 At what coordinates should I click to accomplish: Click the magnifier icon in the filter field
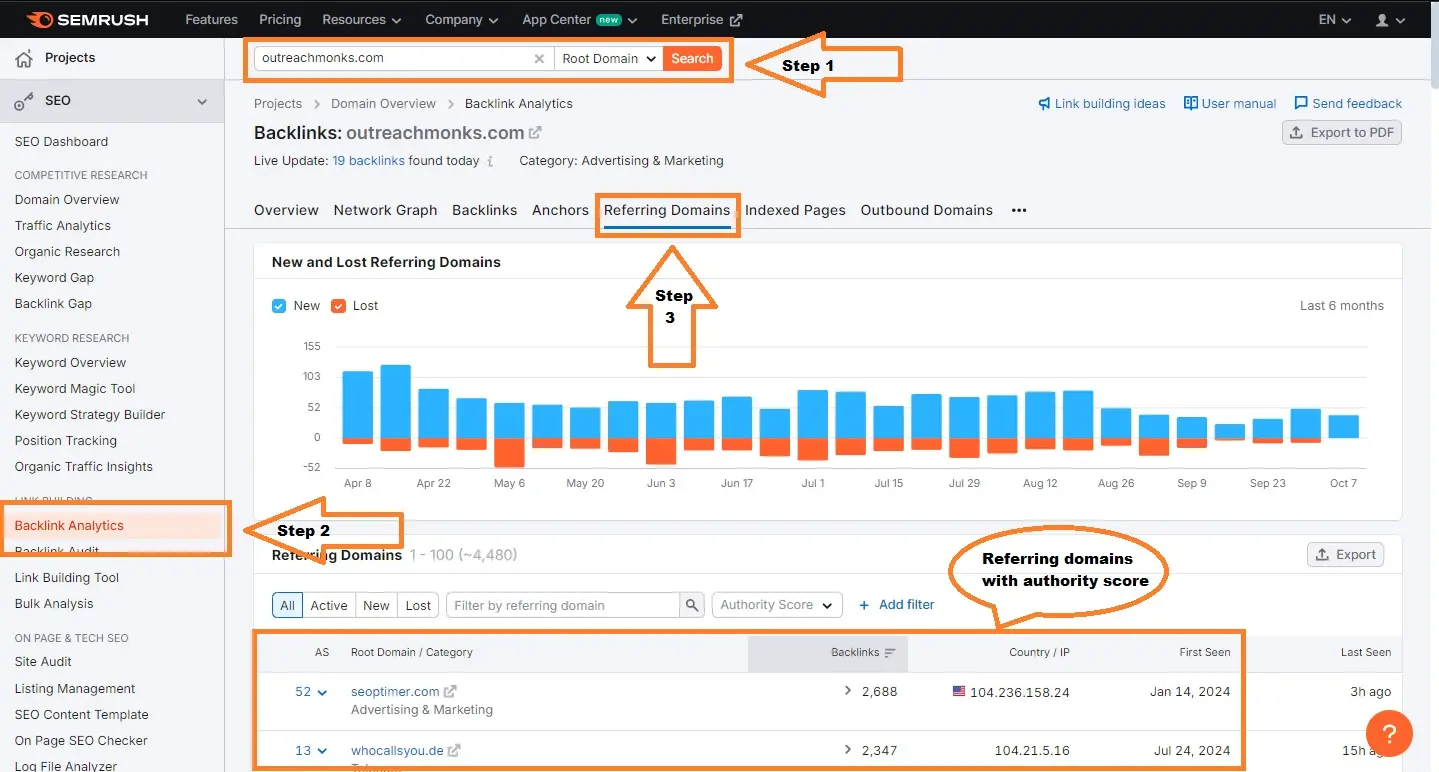[x=691, y=604]
